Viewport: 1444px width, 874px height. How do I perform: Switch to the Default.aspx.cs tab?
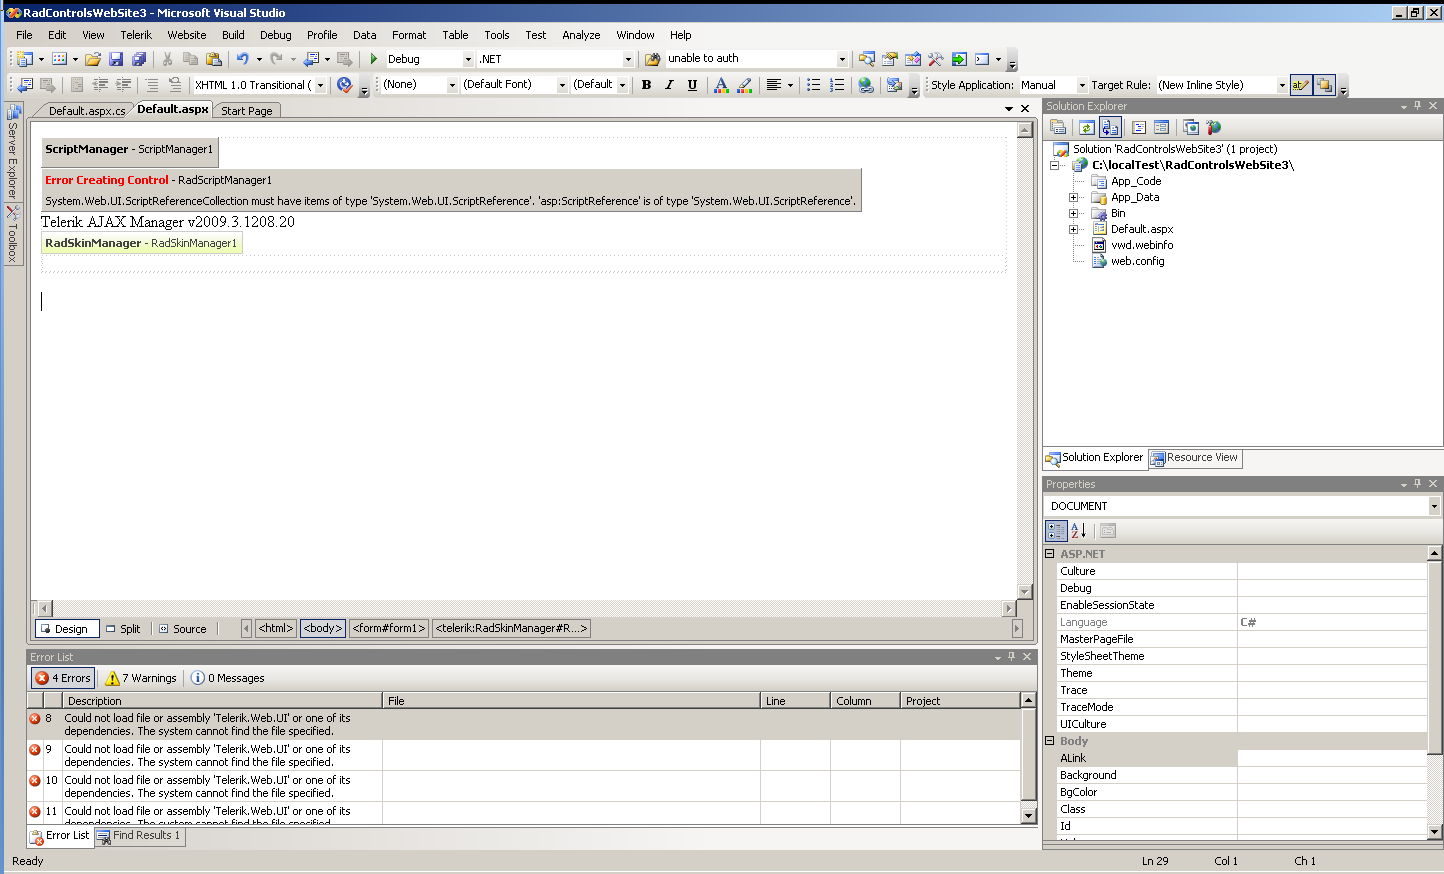pos(87,111)
